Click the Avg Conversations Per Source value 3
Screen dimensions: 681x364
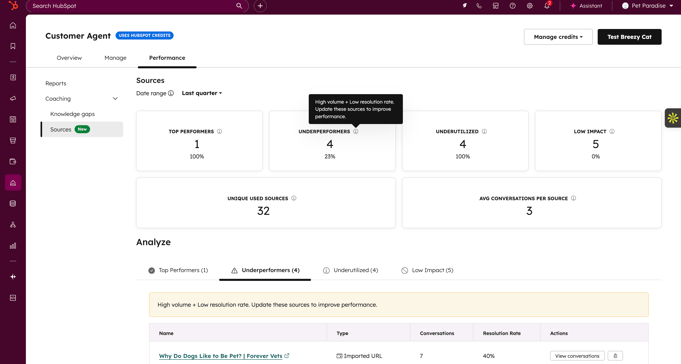tap(529, 211)
